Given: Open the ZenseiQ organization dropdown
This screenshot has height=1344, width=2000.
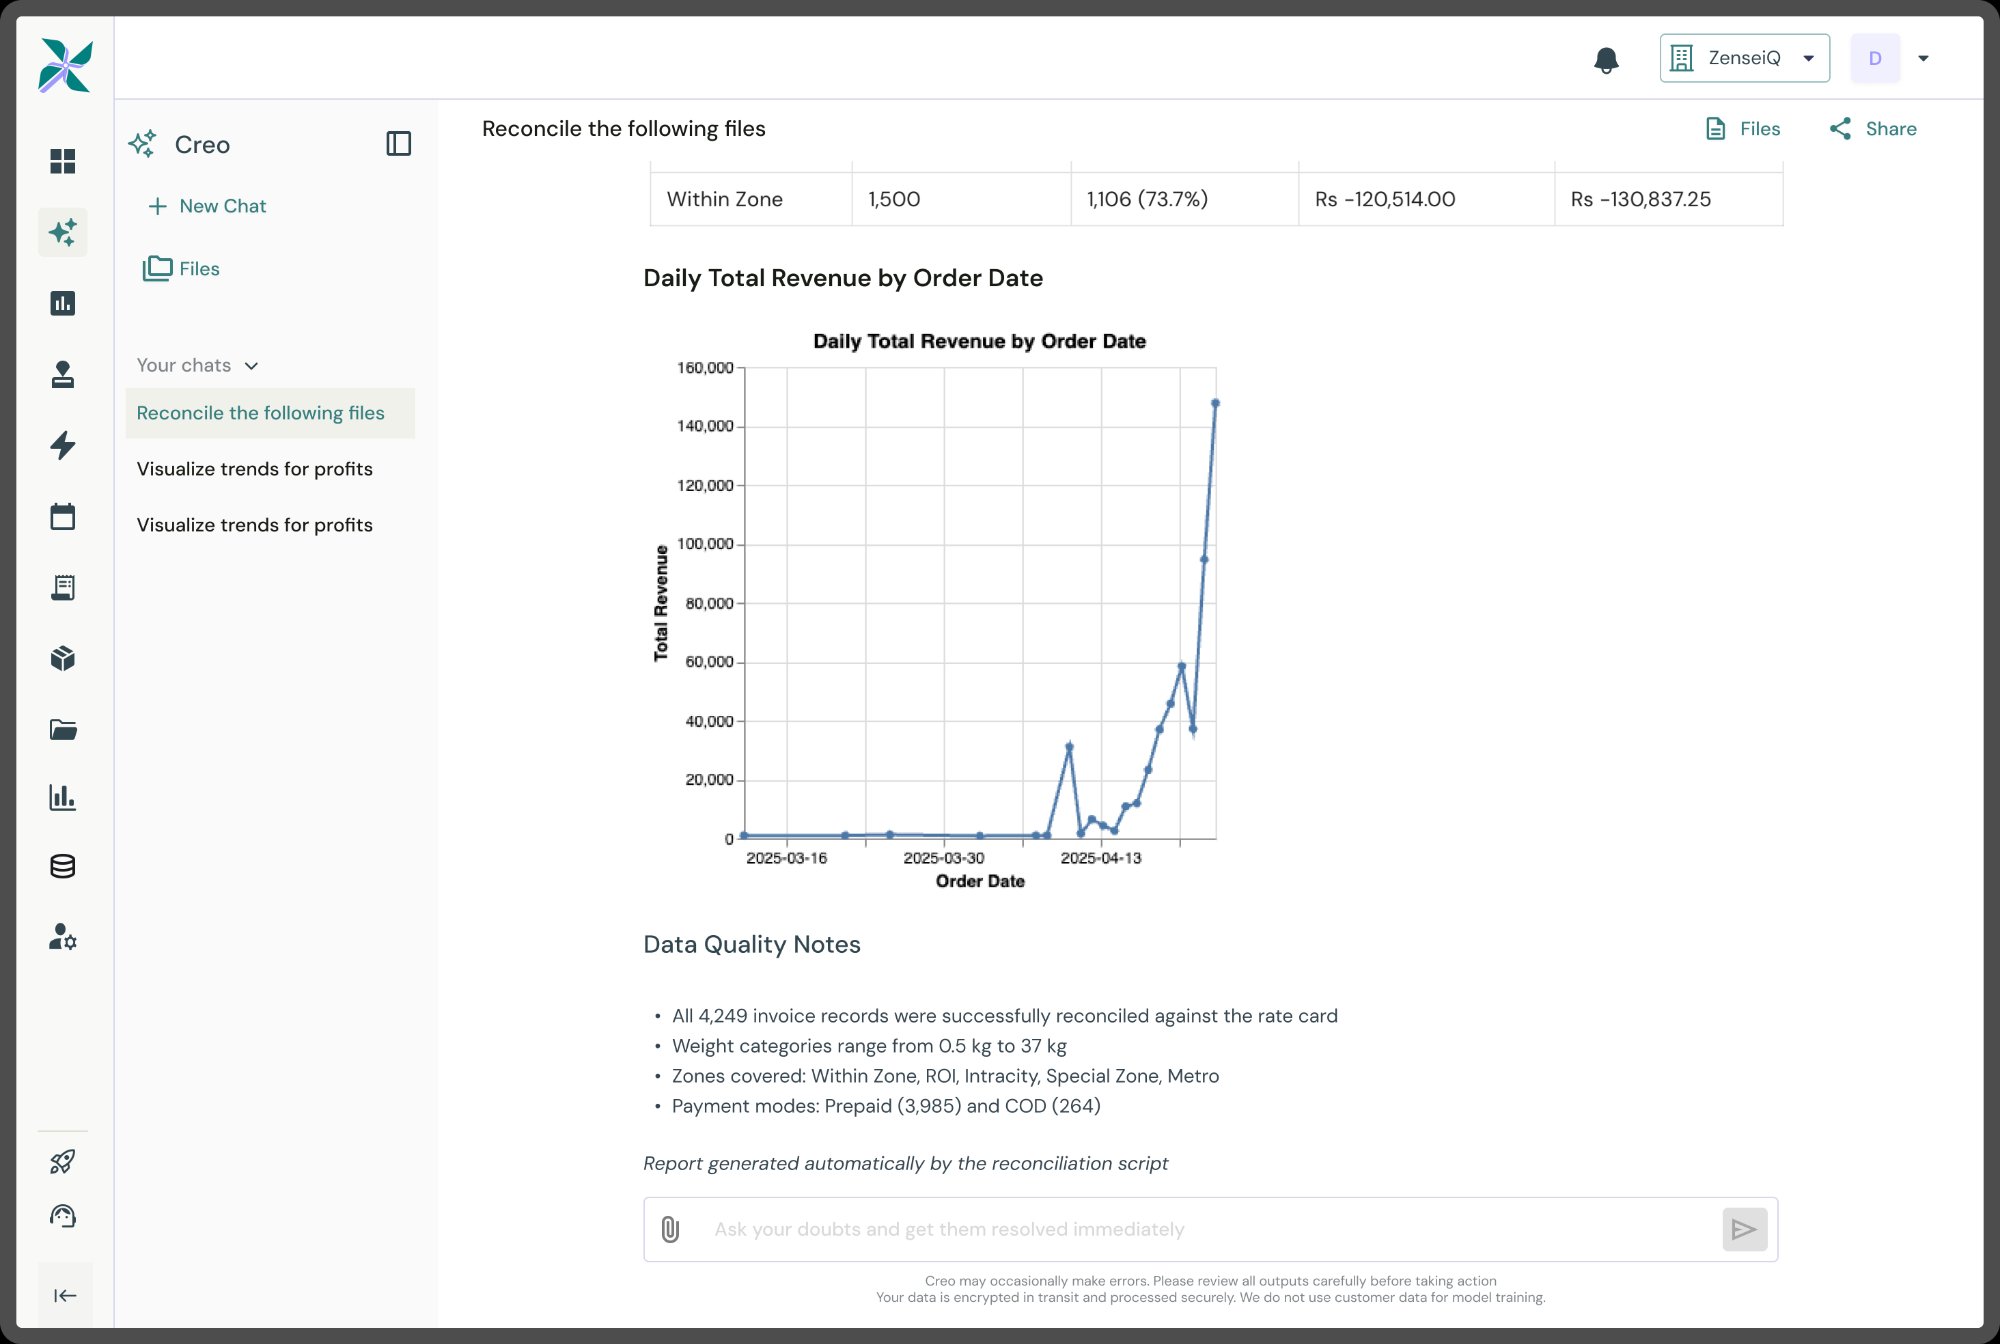Looking at the screenshot, I should [x=1744, y=58].
